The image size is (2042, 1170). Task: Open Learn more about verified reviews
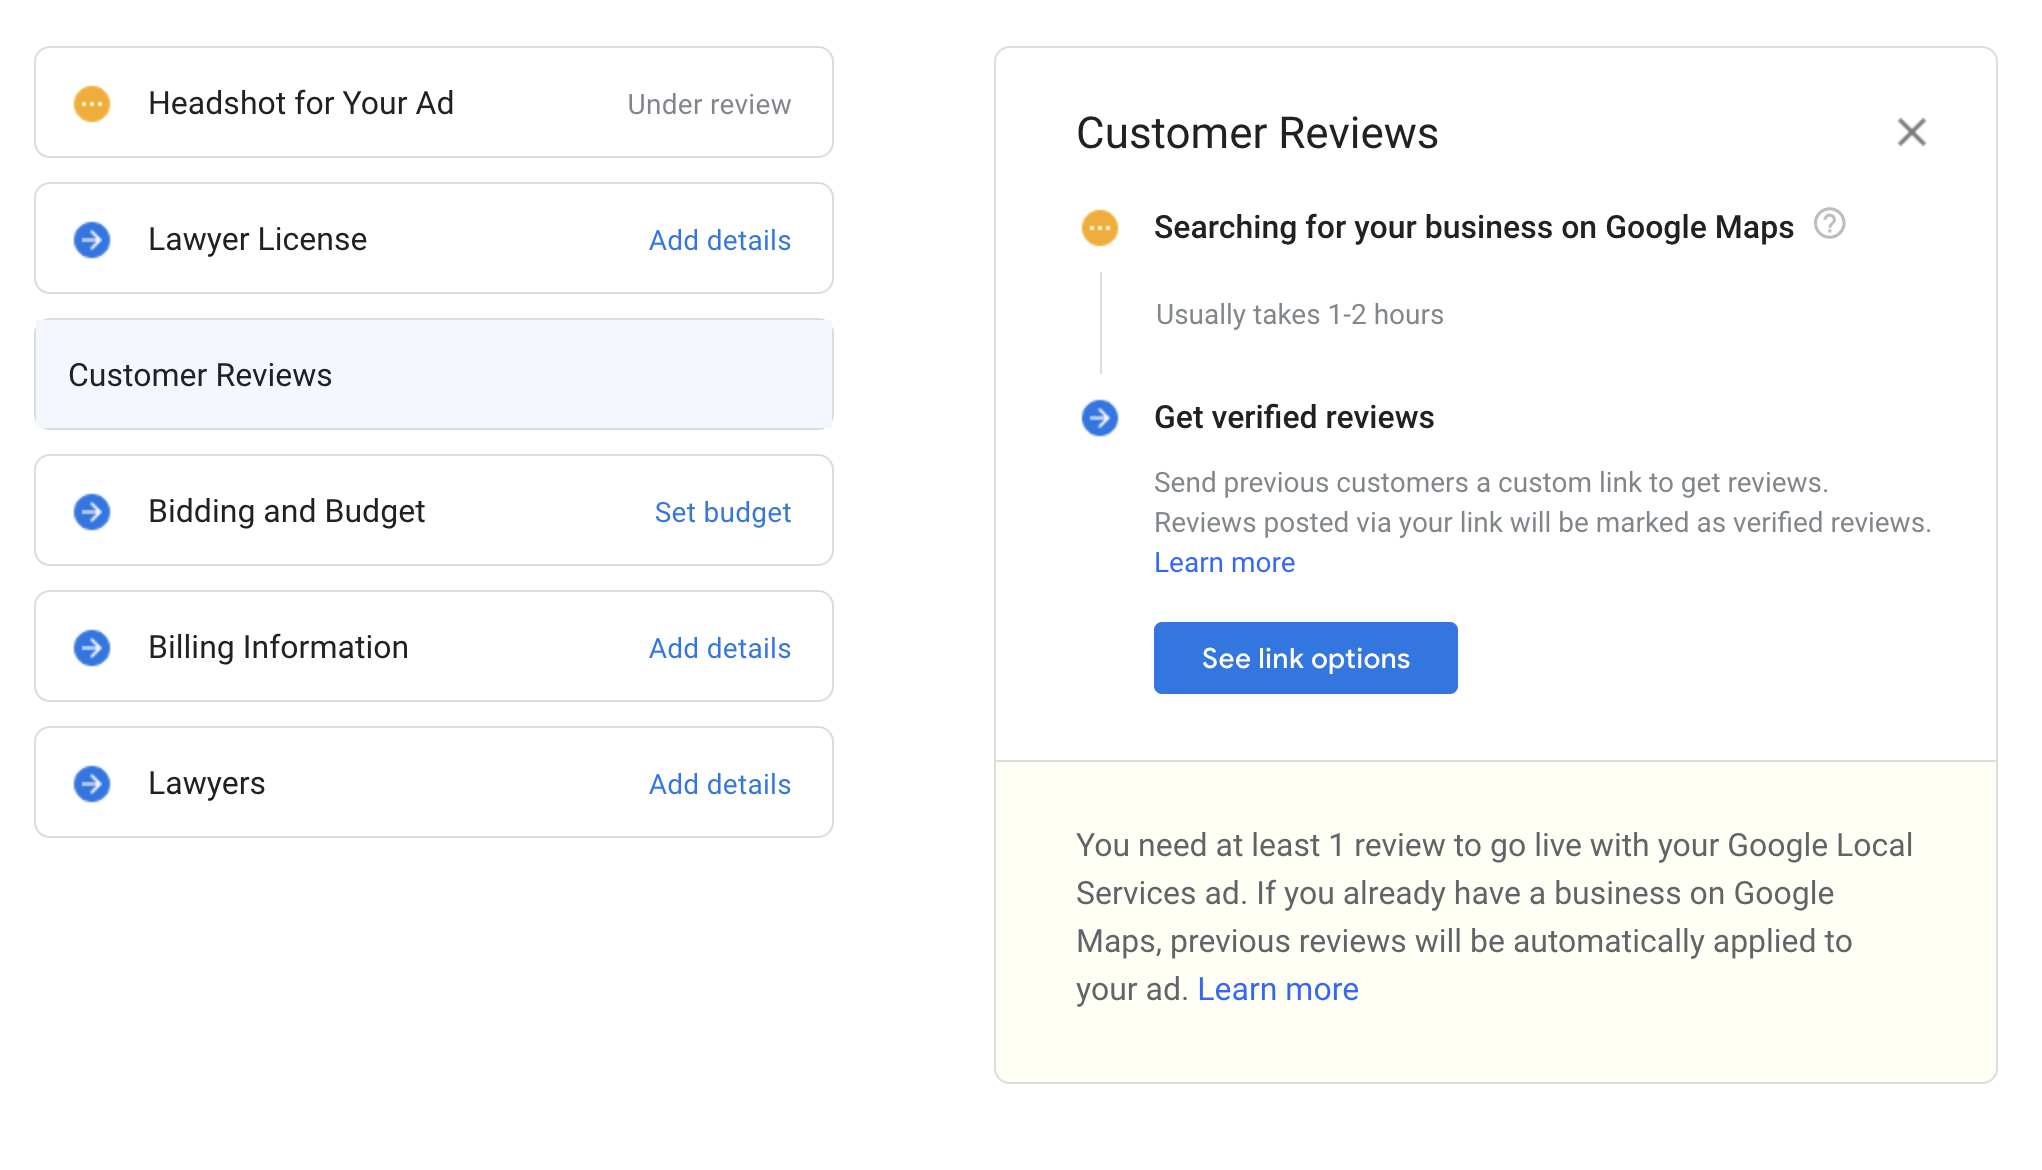click(1224, 562)
